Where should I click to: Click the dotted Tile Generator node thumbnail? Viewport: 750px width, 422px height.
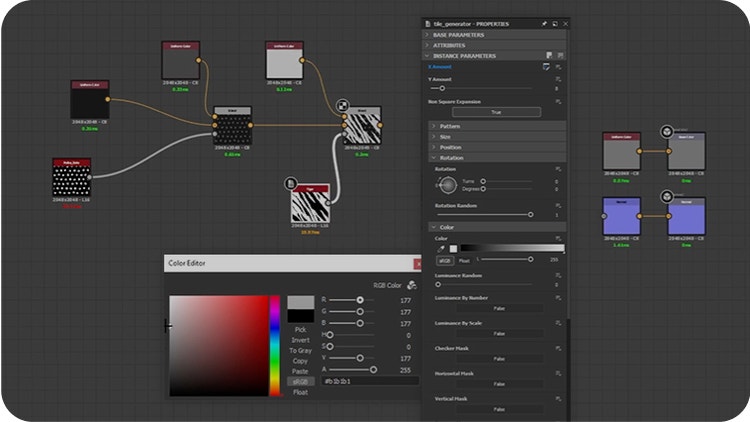tap(71, 178)
